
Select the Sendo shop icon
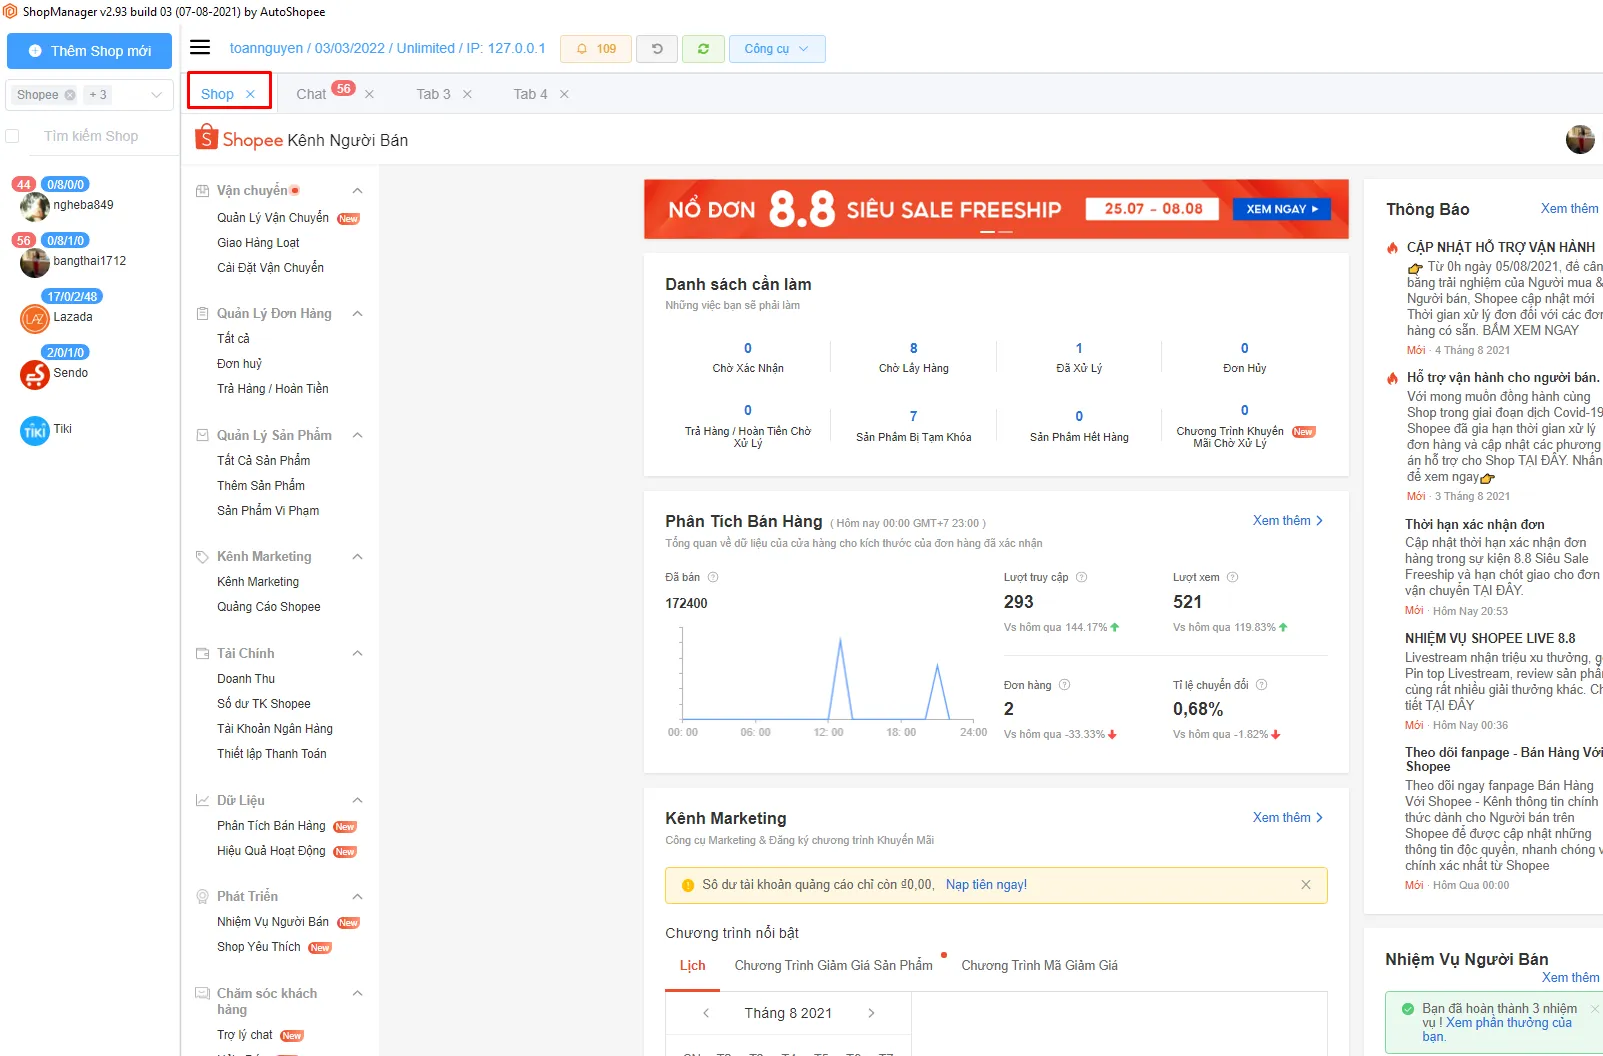pos(35,375)
